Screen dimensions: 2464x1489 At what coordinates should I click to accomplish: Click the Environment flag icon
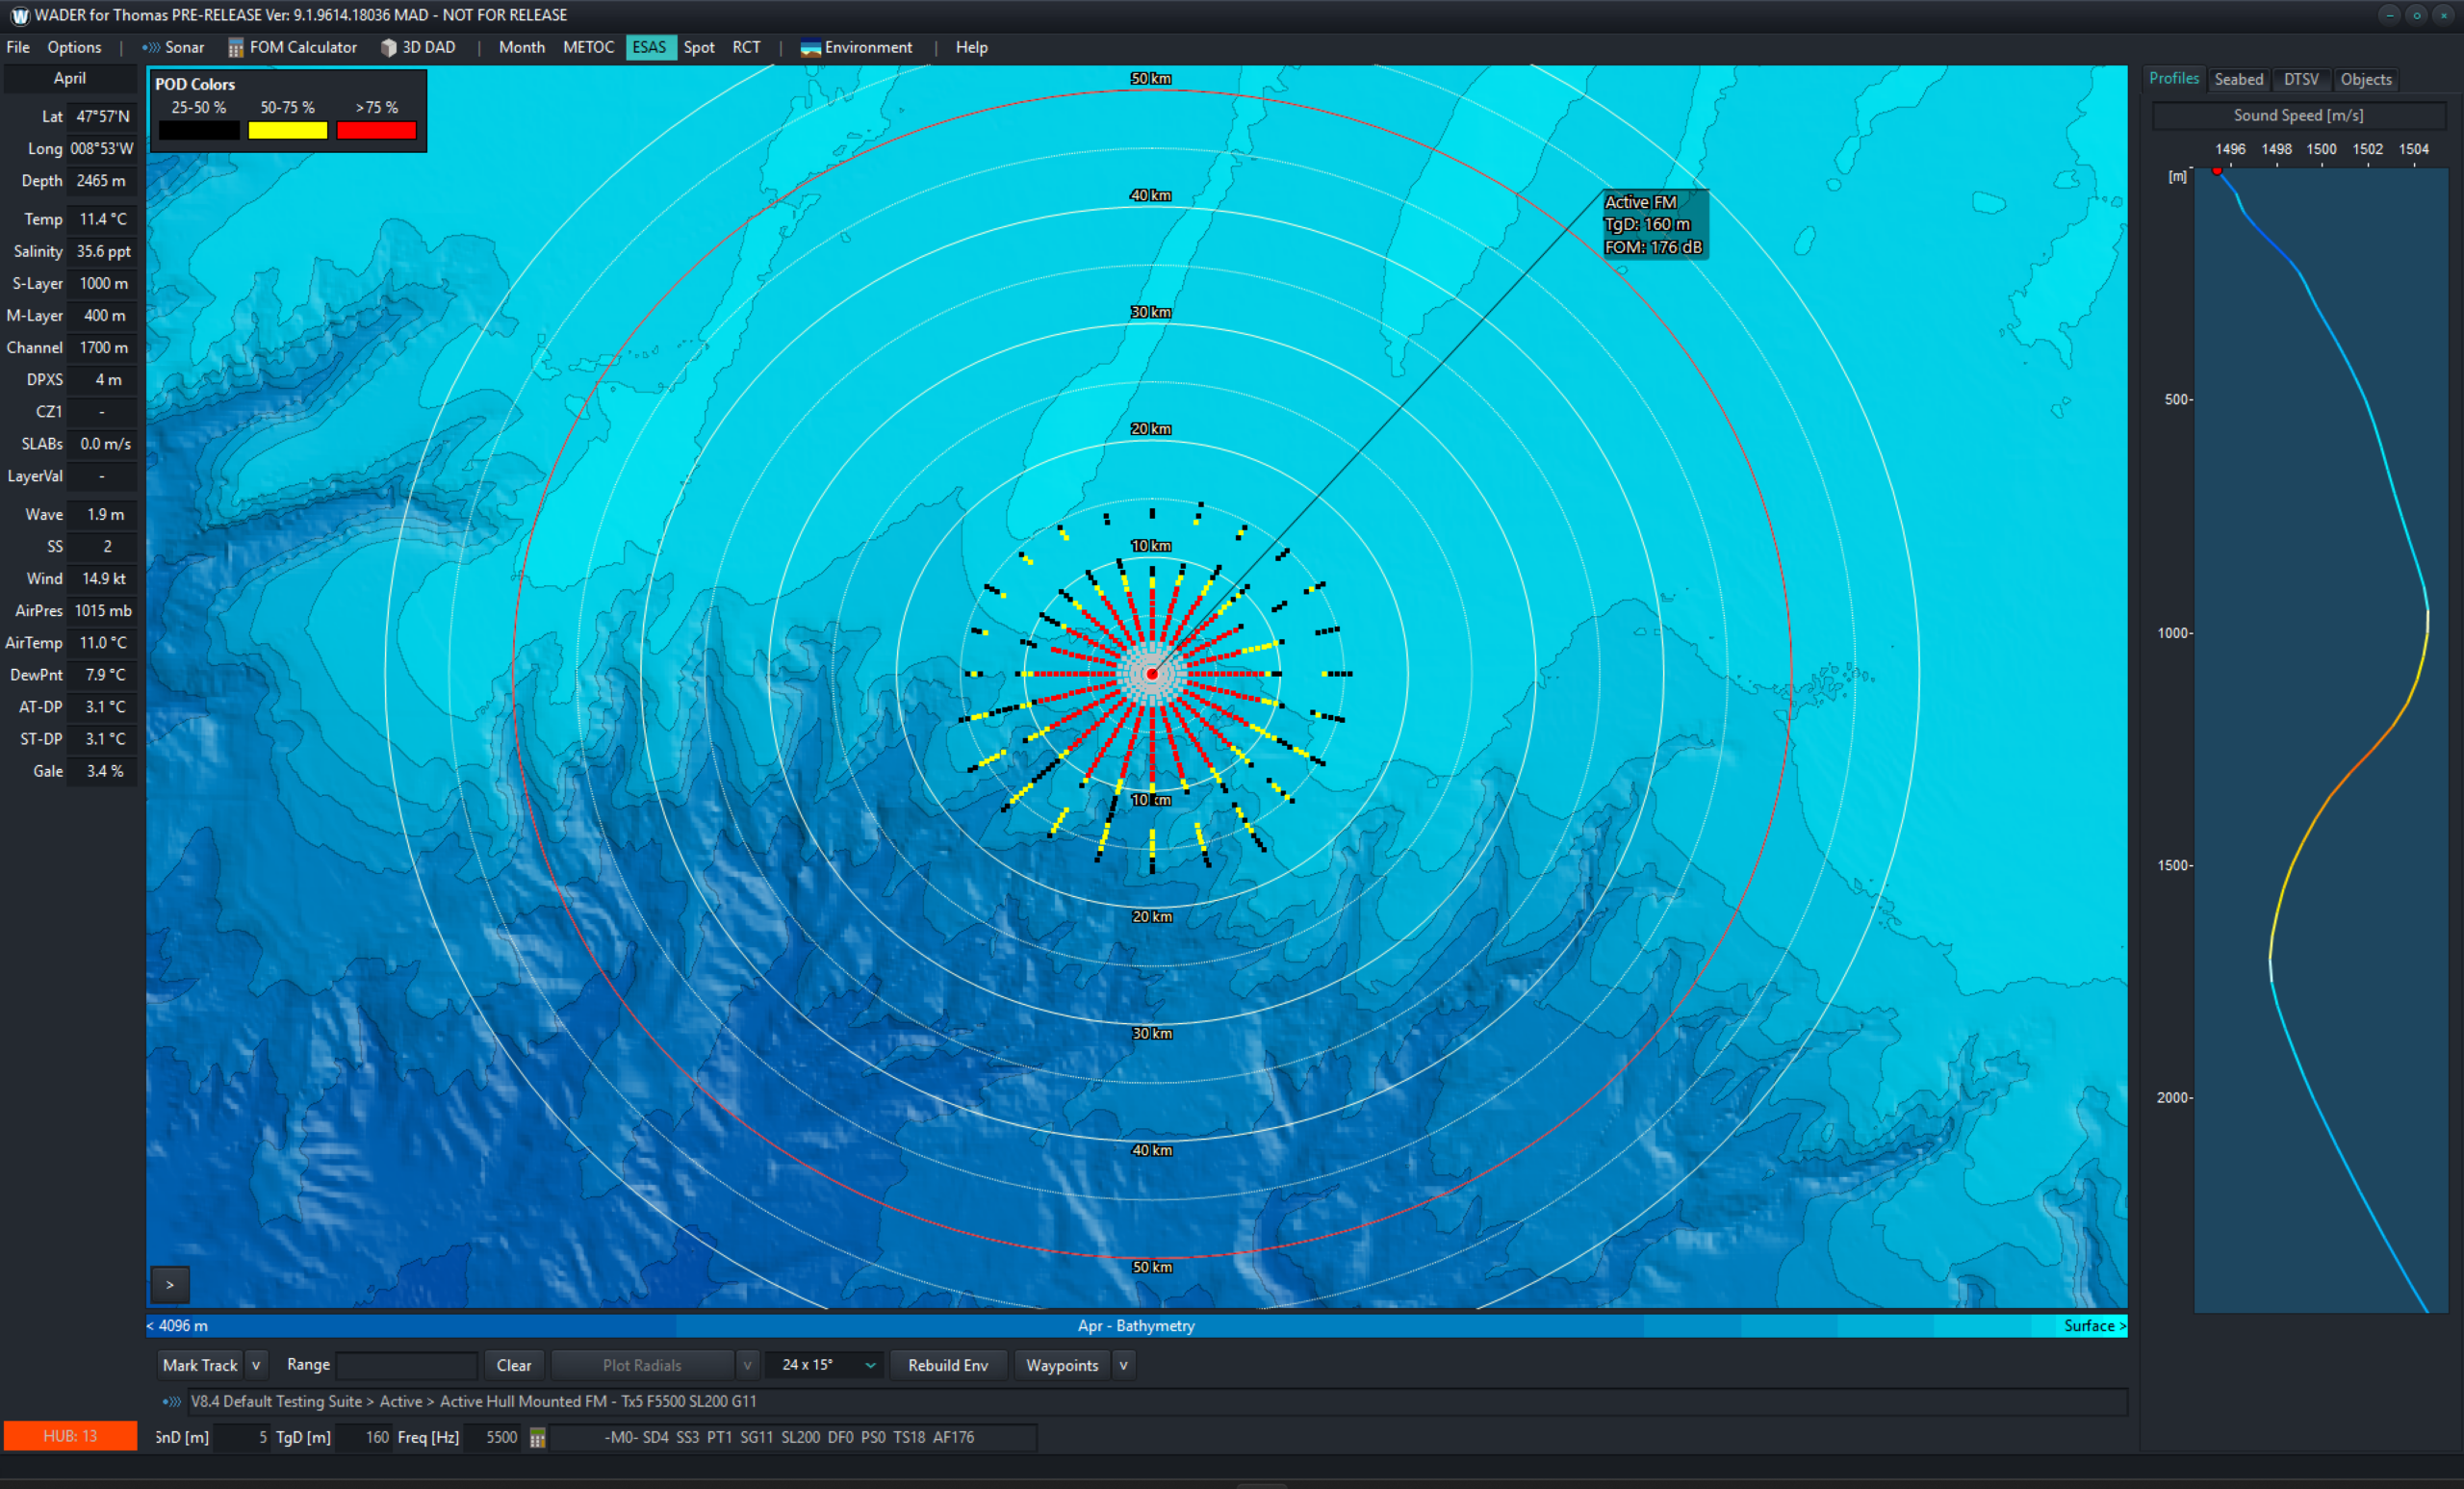tap(810, 48)
